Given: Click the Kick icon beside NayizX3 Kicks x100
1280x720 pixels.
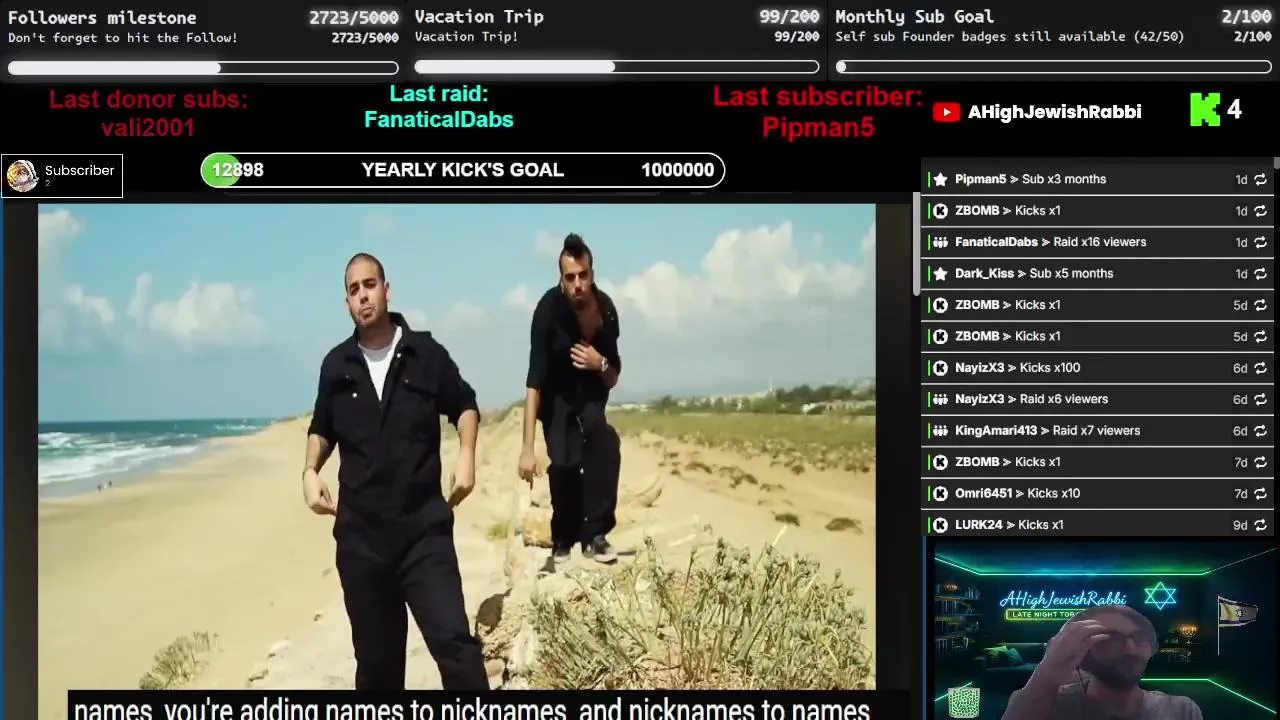Looking at the screenshot, I should pos(940,368).
